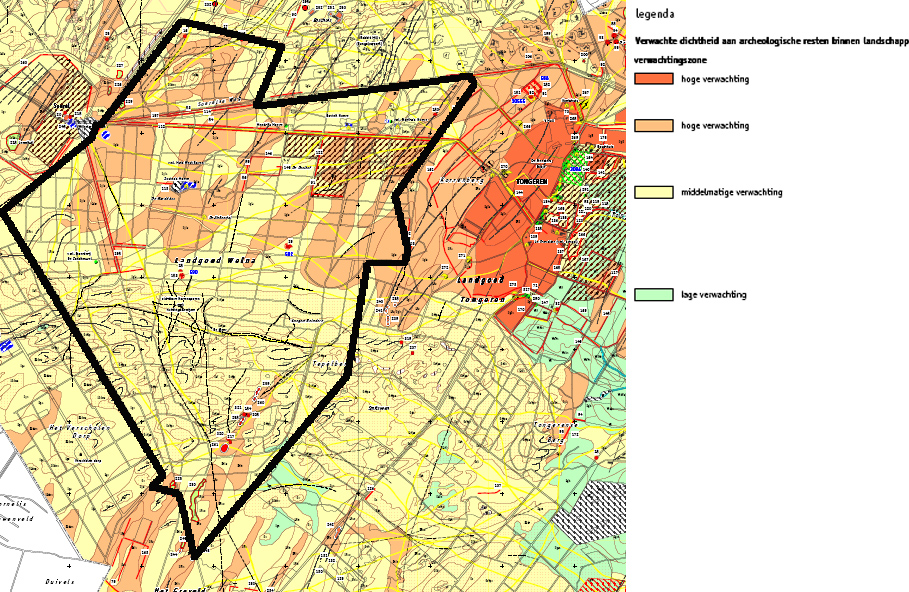Viewport: 909px width, 592px height.
Task: Click the 'lage verwachting' legend label
Action: tap(713, 295)
